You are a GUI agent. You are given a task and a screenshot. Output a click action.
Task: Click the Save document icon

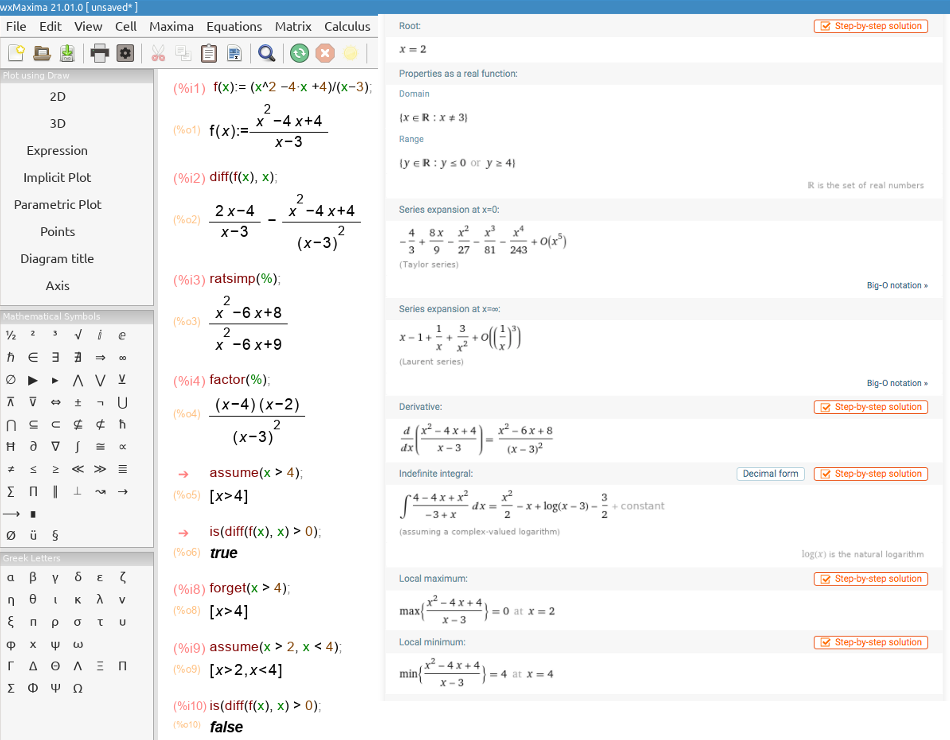pos(67,54)
